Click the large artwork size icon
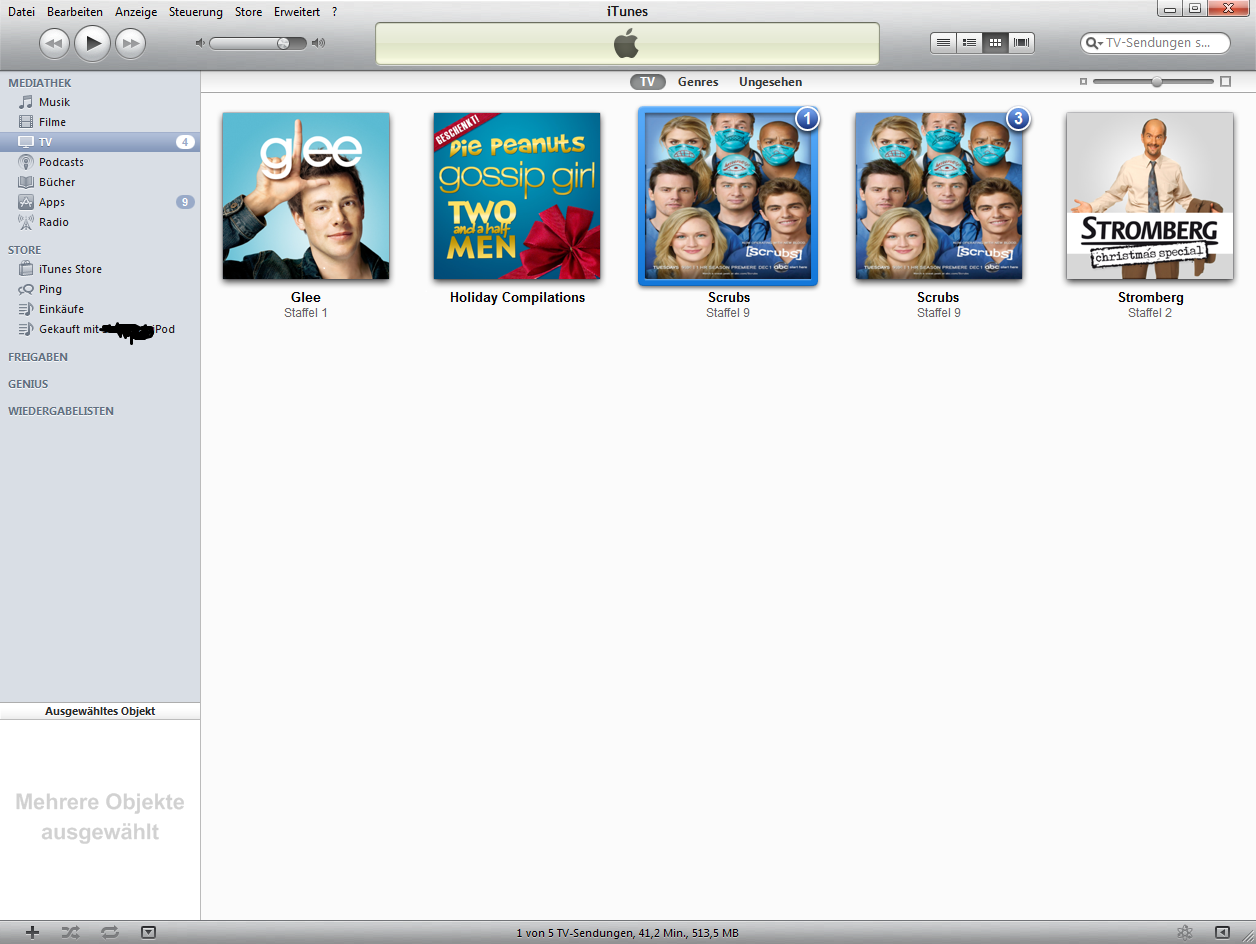The height and width of the screenshot is (944, 1256). tap(1226, 82)
